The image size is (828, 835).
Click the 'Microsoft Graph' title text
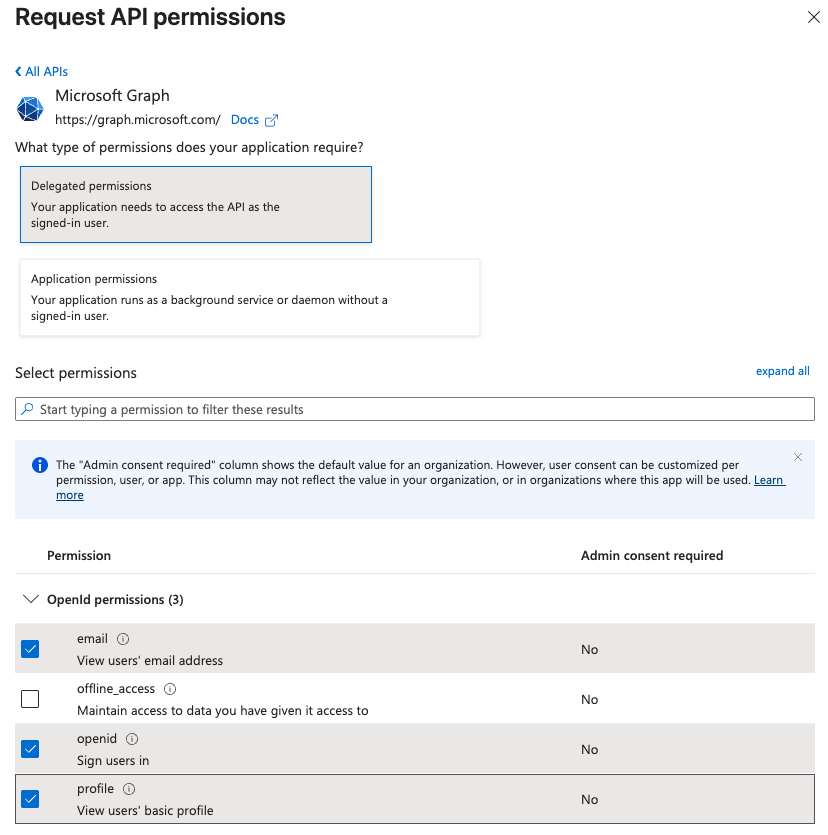coord(112,96)
